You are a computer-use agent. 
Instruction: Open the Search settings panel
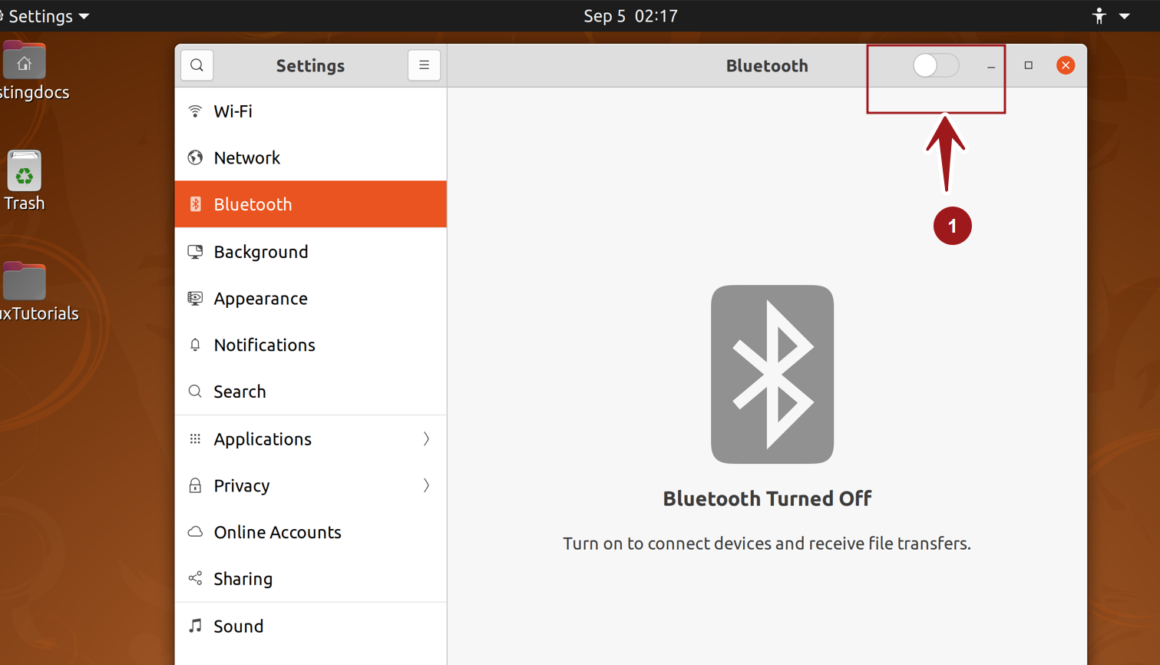(240, 392)
